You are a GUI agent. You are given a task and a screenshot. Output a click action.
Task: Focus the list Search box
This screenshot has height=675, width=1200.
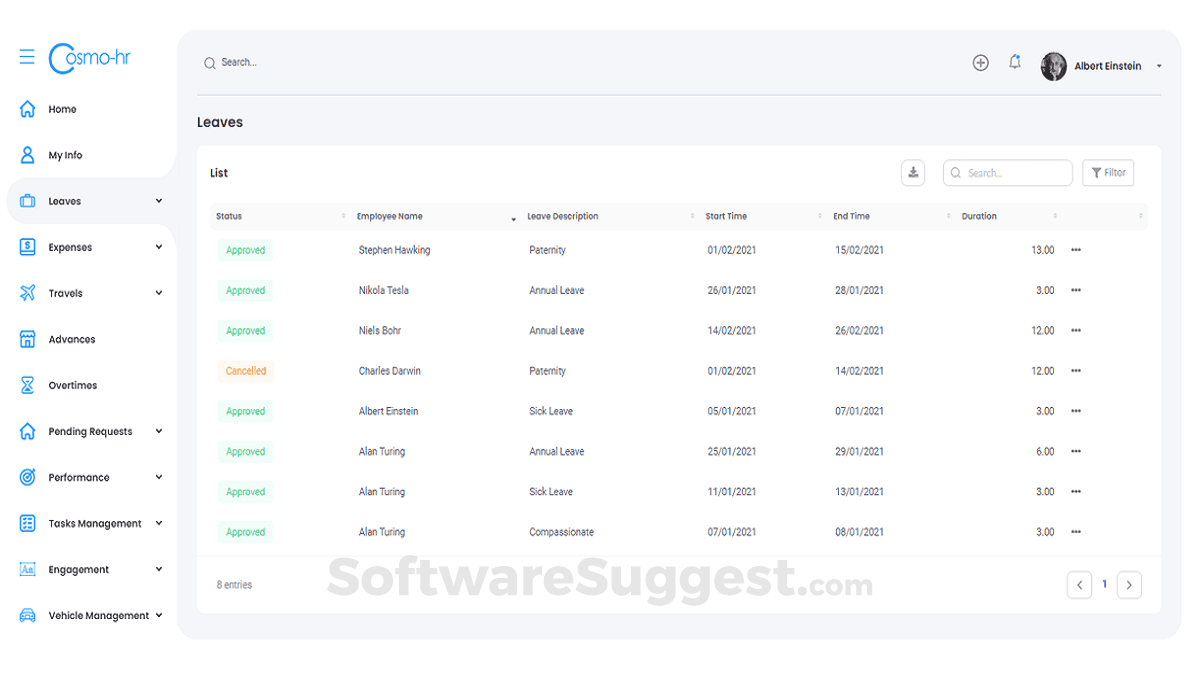tap(1008, 173)
